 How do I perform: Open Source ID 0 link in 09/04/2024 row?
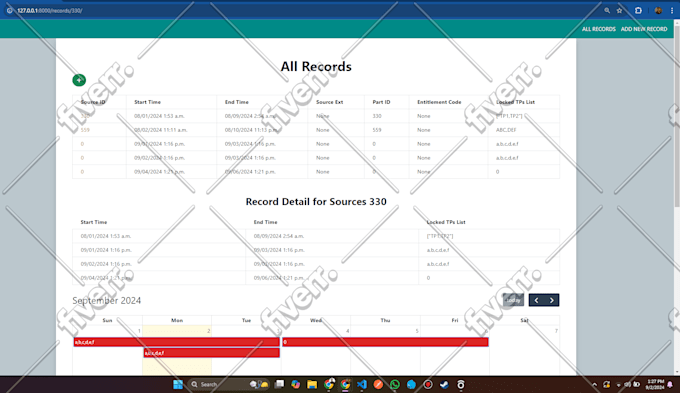[x=82, y=172]
